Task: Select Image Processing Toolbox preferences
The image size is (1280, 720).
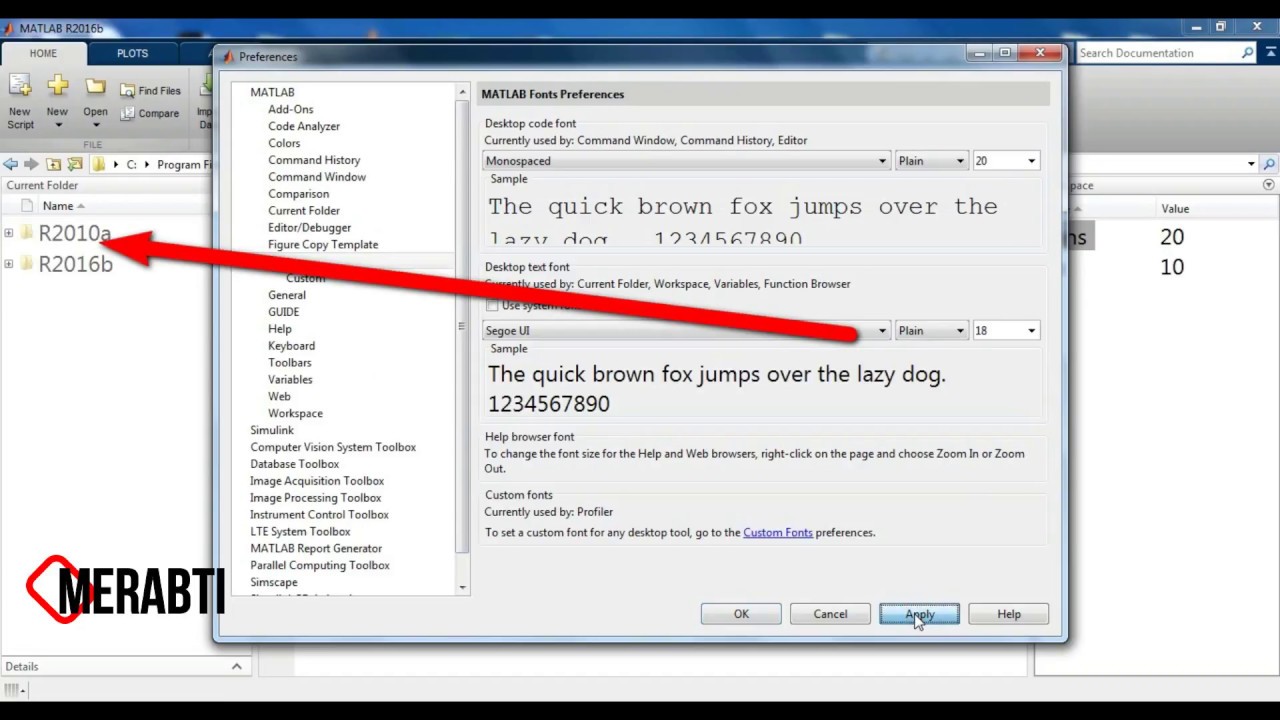Action: [x=316, y=498]
